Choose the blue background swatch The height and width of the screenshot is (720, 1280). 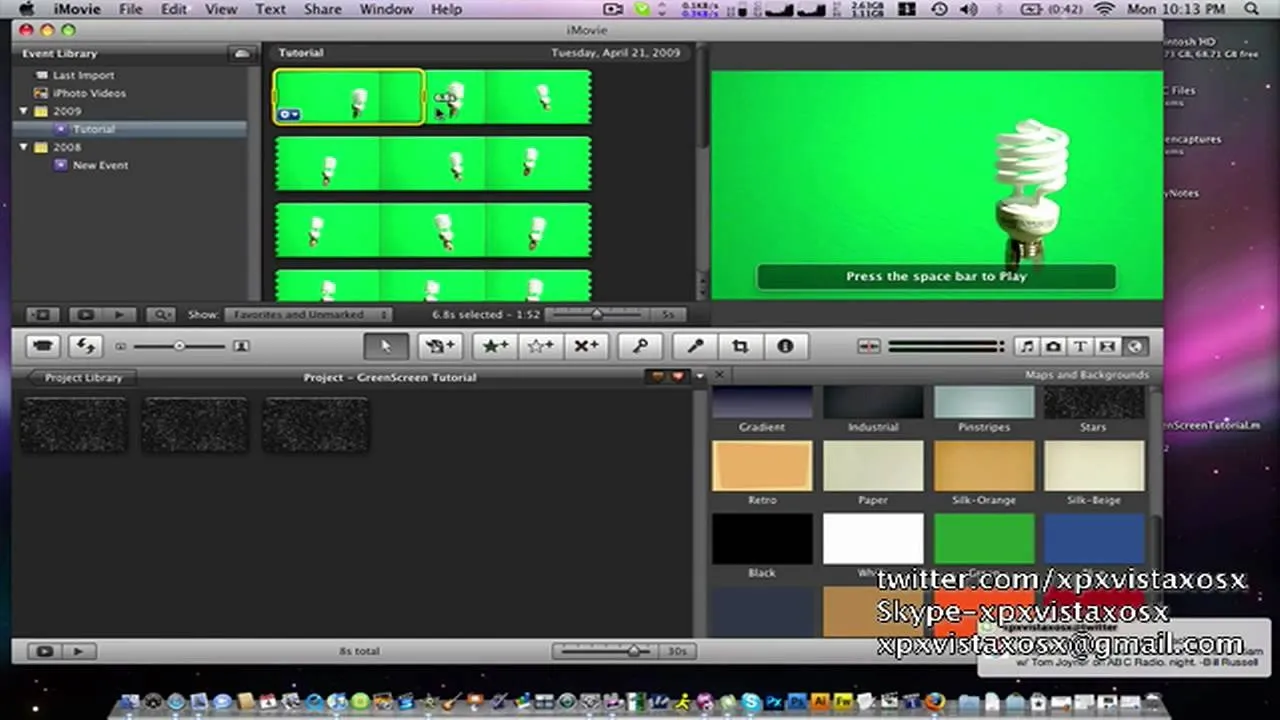1094,540
